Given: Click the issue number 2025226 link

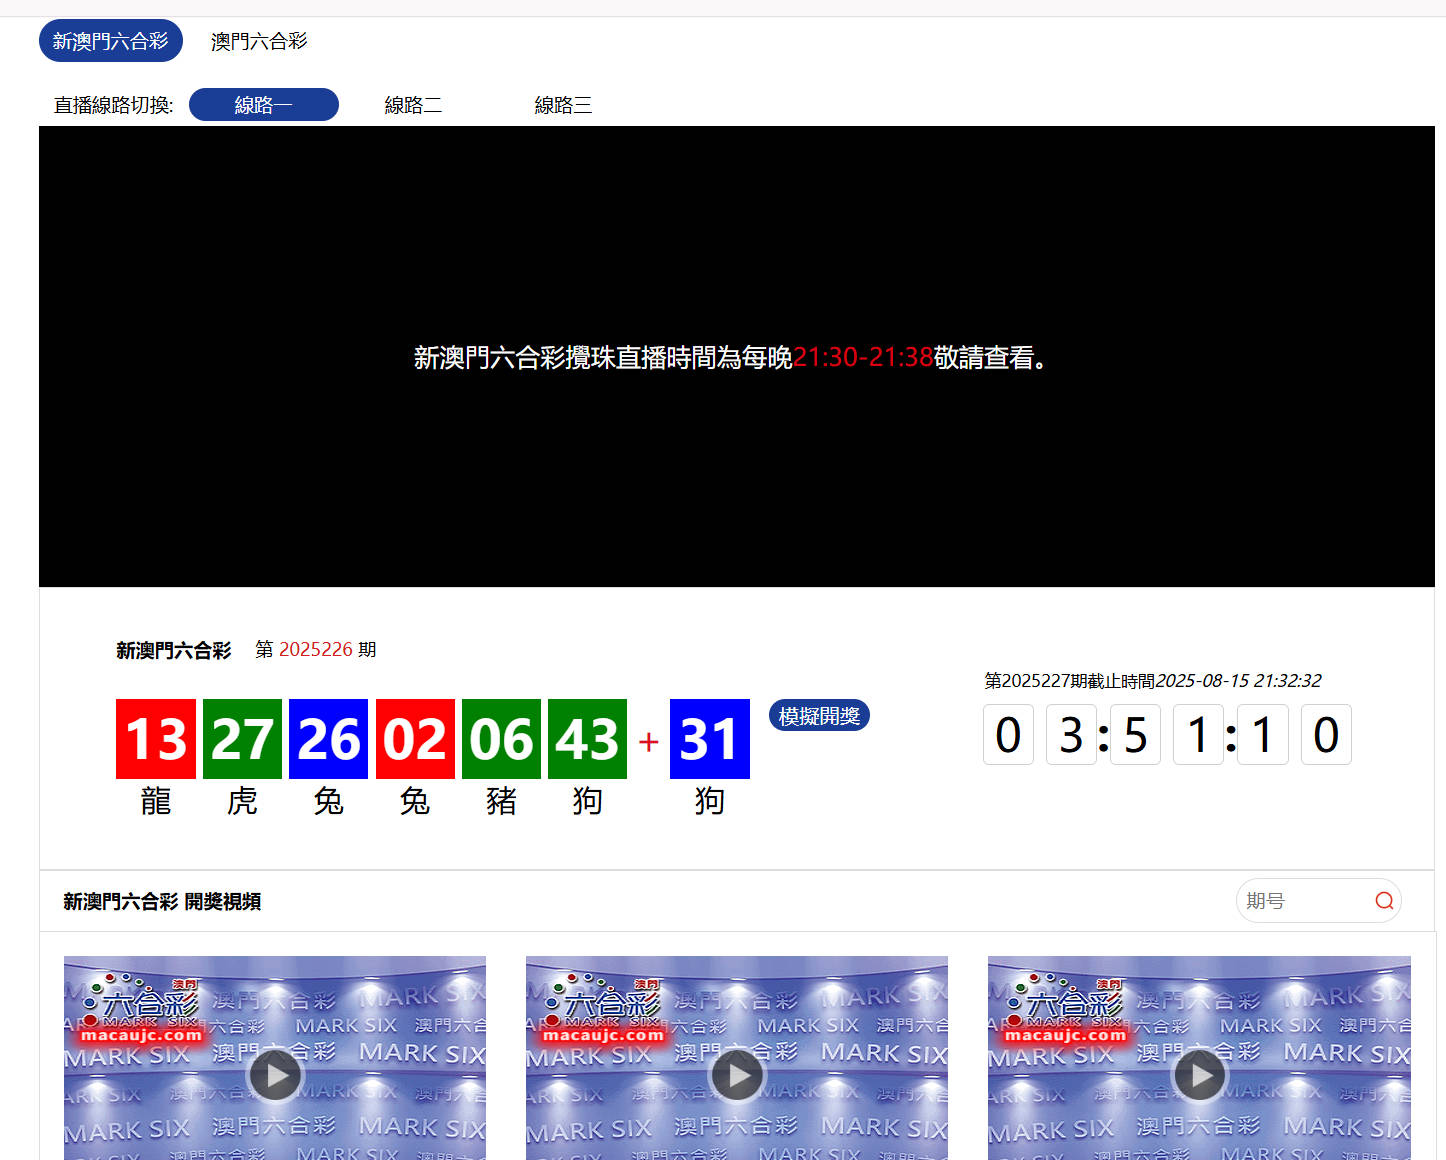Looking at the screenshot, I should coord(315,650).
